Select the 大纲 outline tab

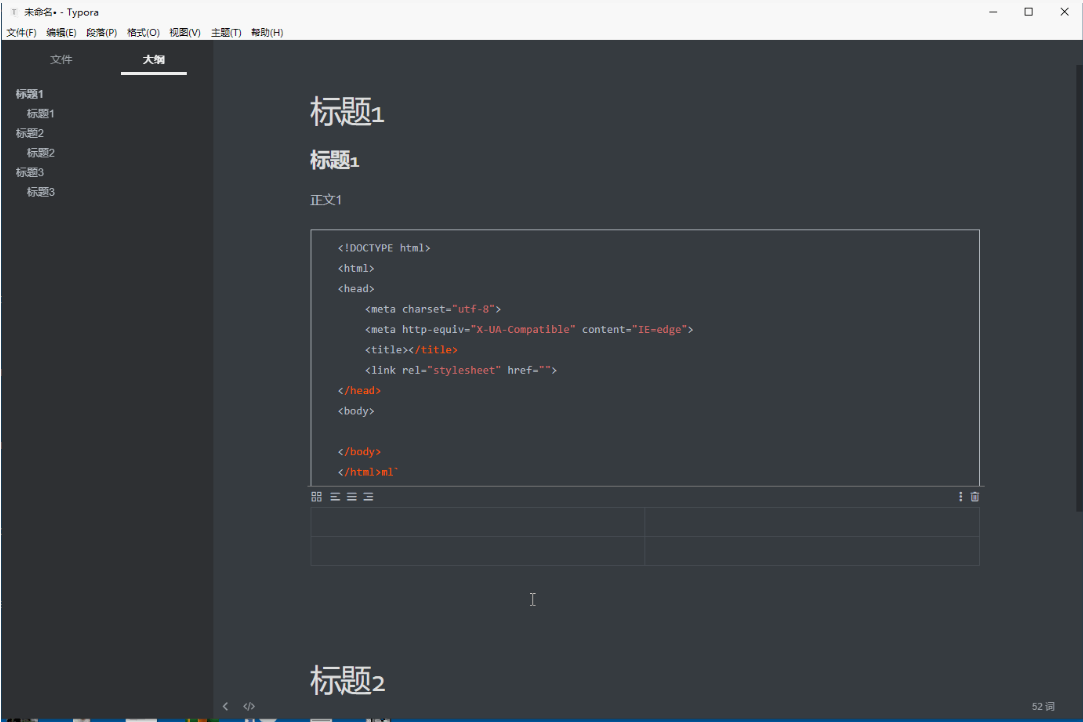coord(153,59)
